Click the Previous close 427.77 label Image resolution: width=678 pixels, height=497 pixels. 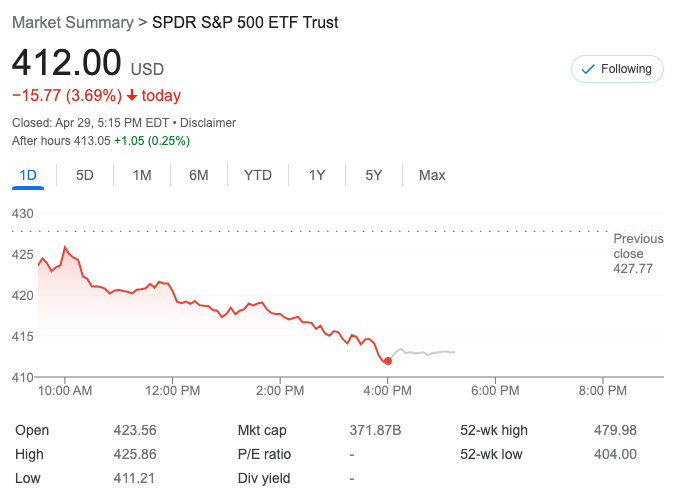coord(638,254)
